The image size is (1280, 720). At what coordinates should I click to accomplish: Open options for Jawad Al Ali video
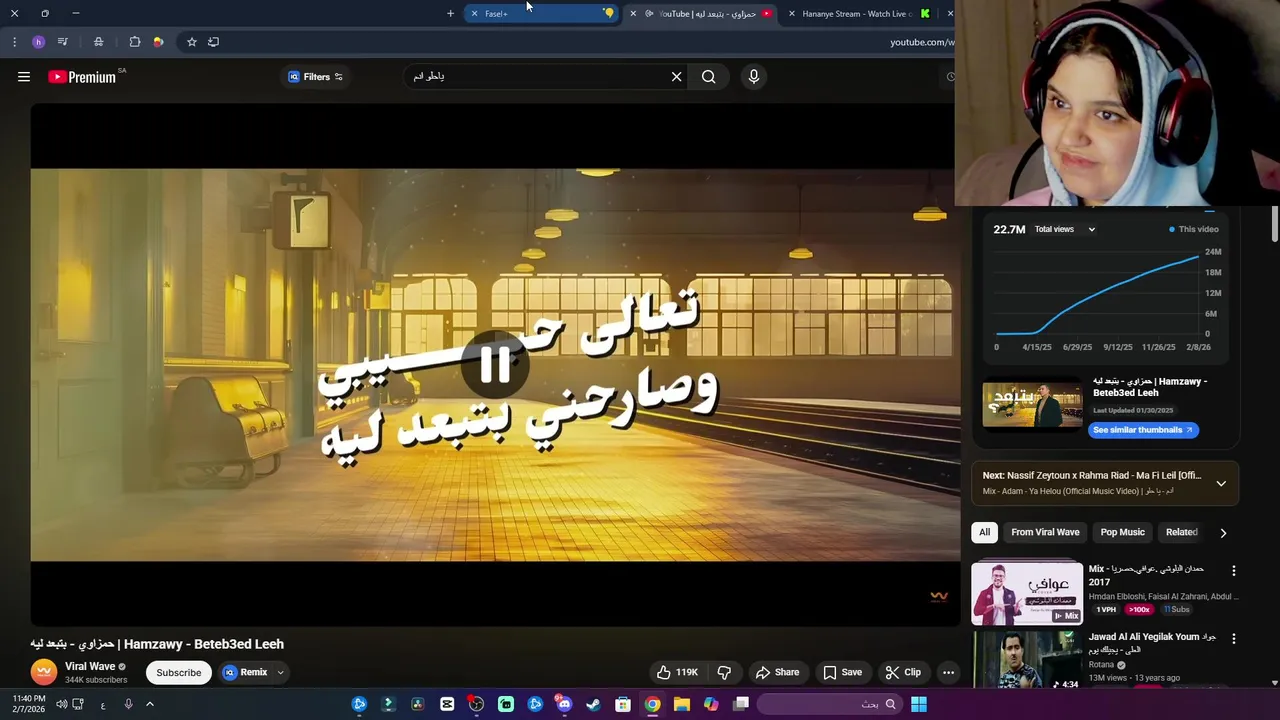click(x=1233, y=639)
